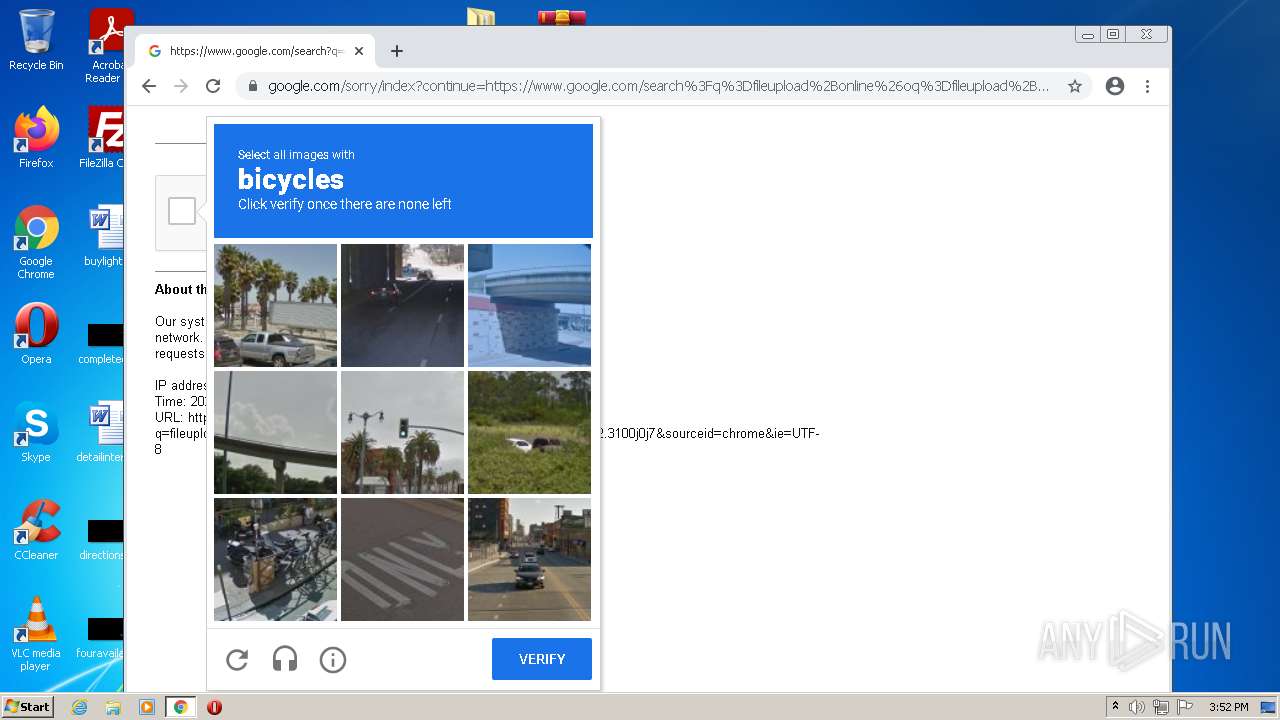Viewport: 1280px width, 720px height.
Task: Open Windows Explorer from the taskbar
Action: (113, 707)
